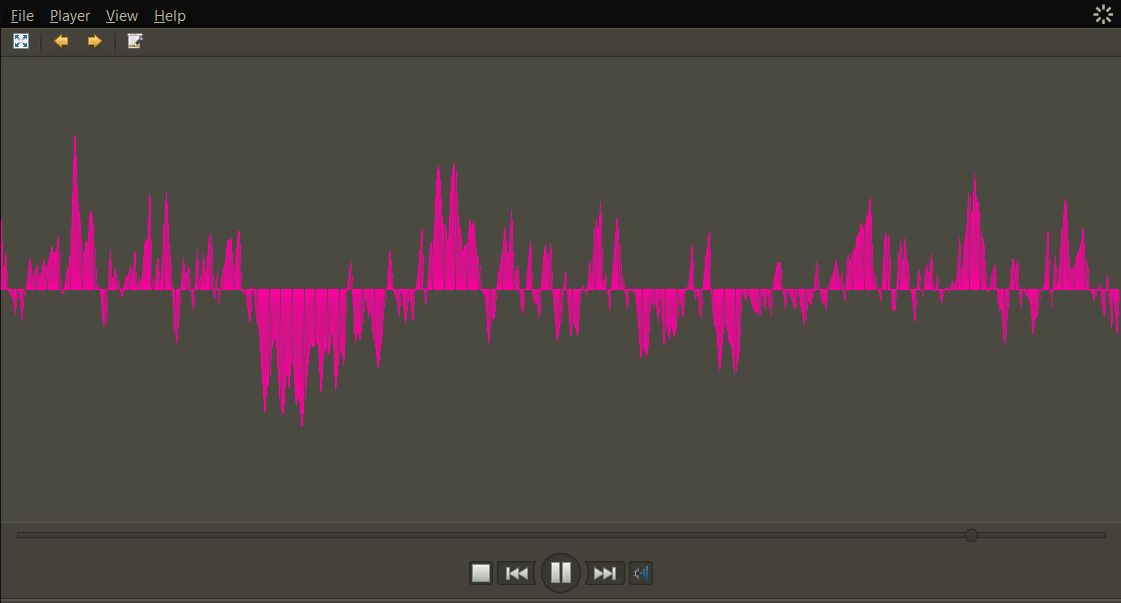Open the Help menu
Image resolution: width=1121 pixels, height=603 pixels.
click(169, 15)
